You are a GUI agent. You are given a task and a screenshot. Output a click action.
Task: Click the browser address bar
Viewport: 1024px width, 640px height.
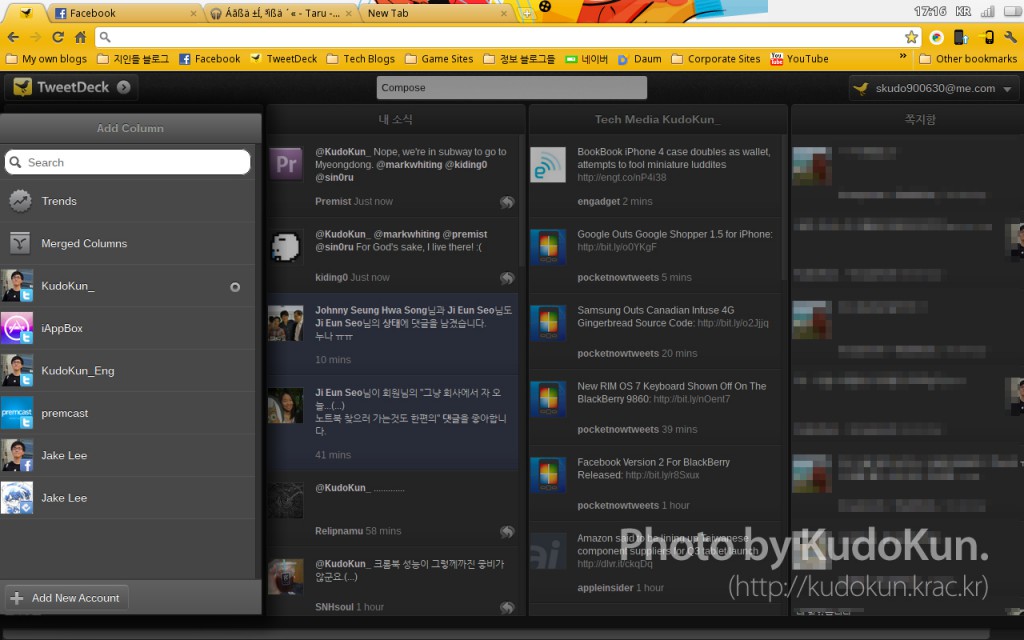pyautogui.click(x=508, y=37)
